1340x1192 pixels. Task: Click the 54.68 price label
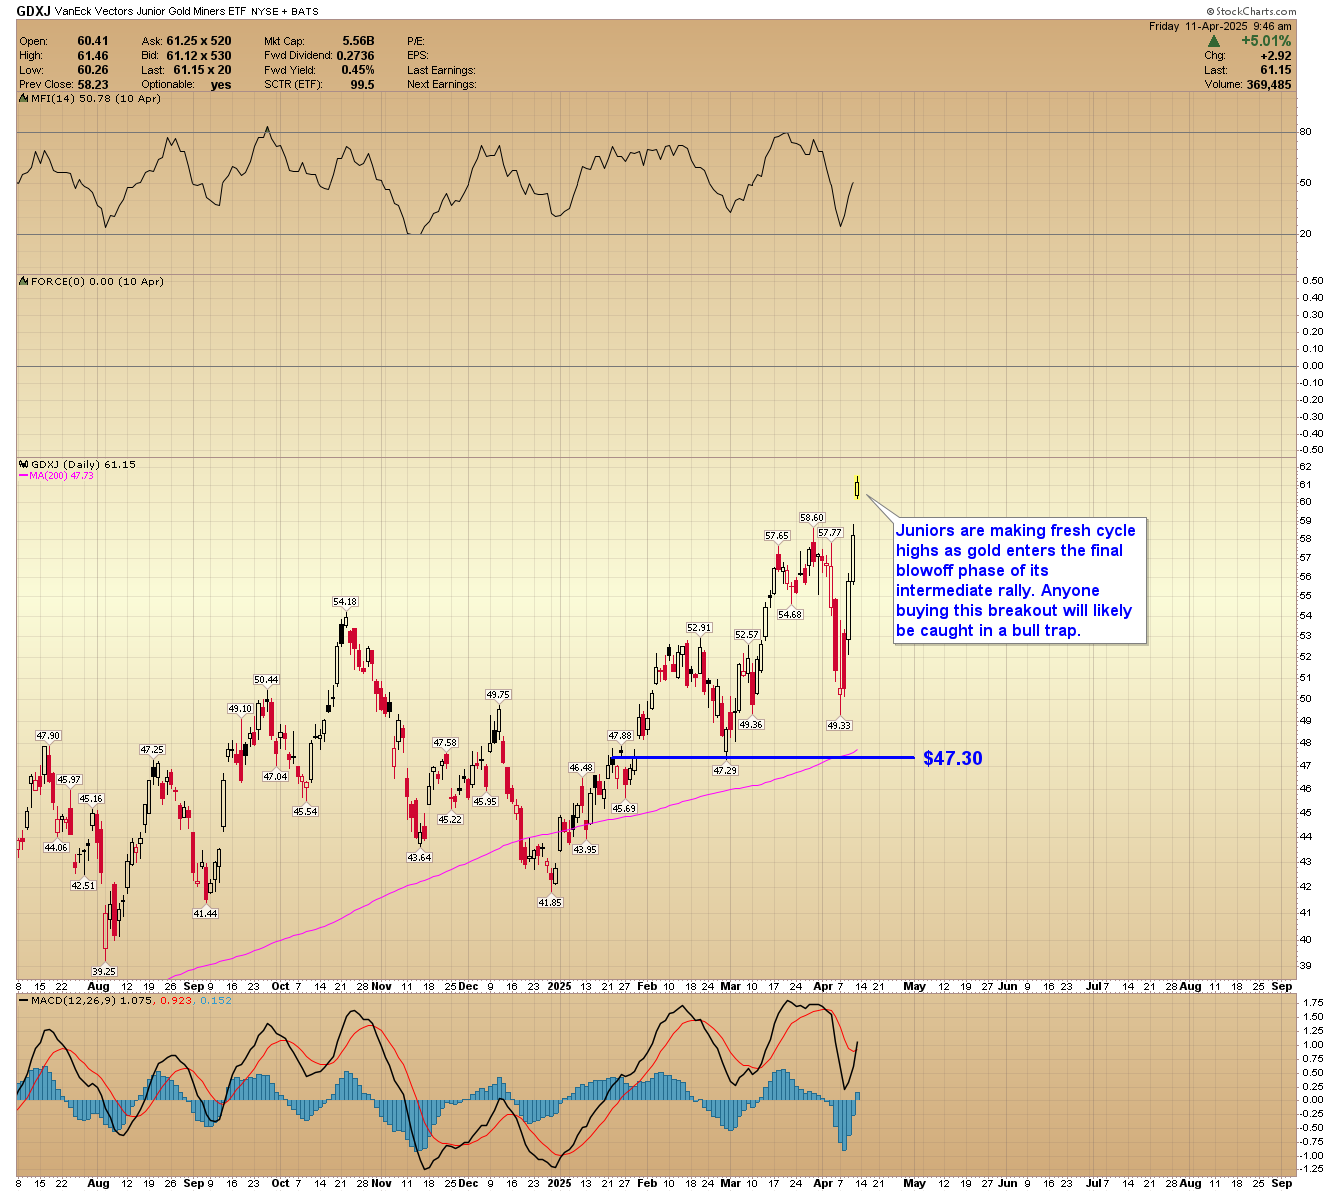click(790, 615)
